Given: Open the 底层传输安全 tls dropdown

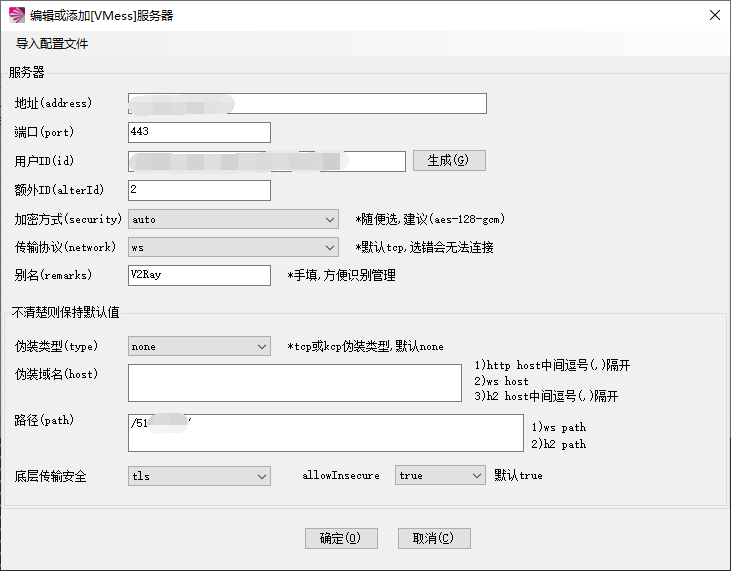Looking at the screenshot, I should click(199, 476).
